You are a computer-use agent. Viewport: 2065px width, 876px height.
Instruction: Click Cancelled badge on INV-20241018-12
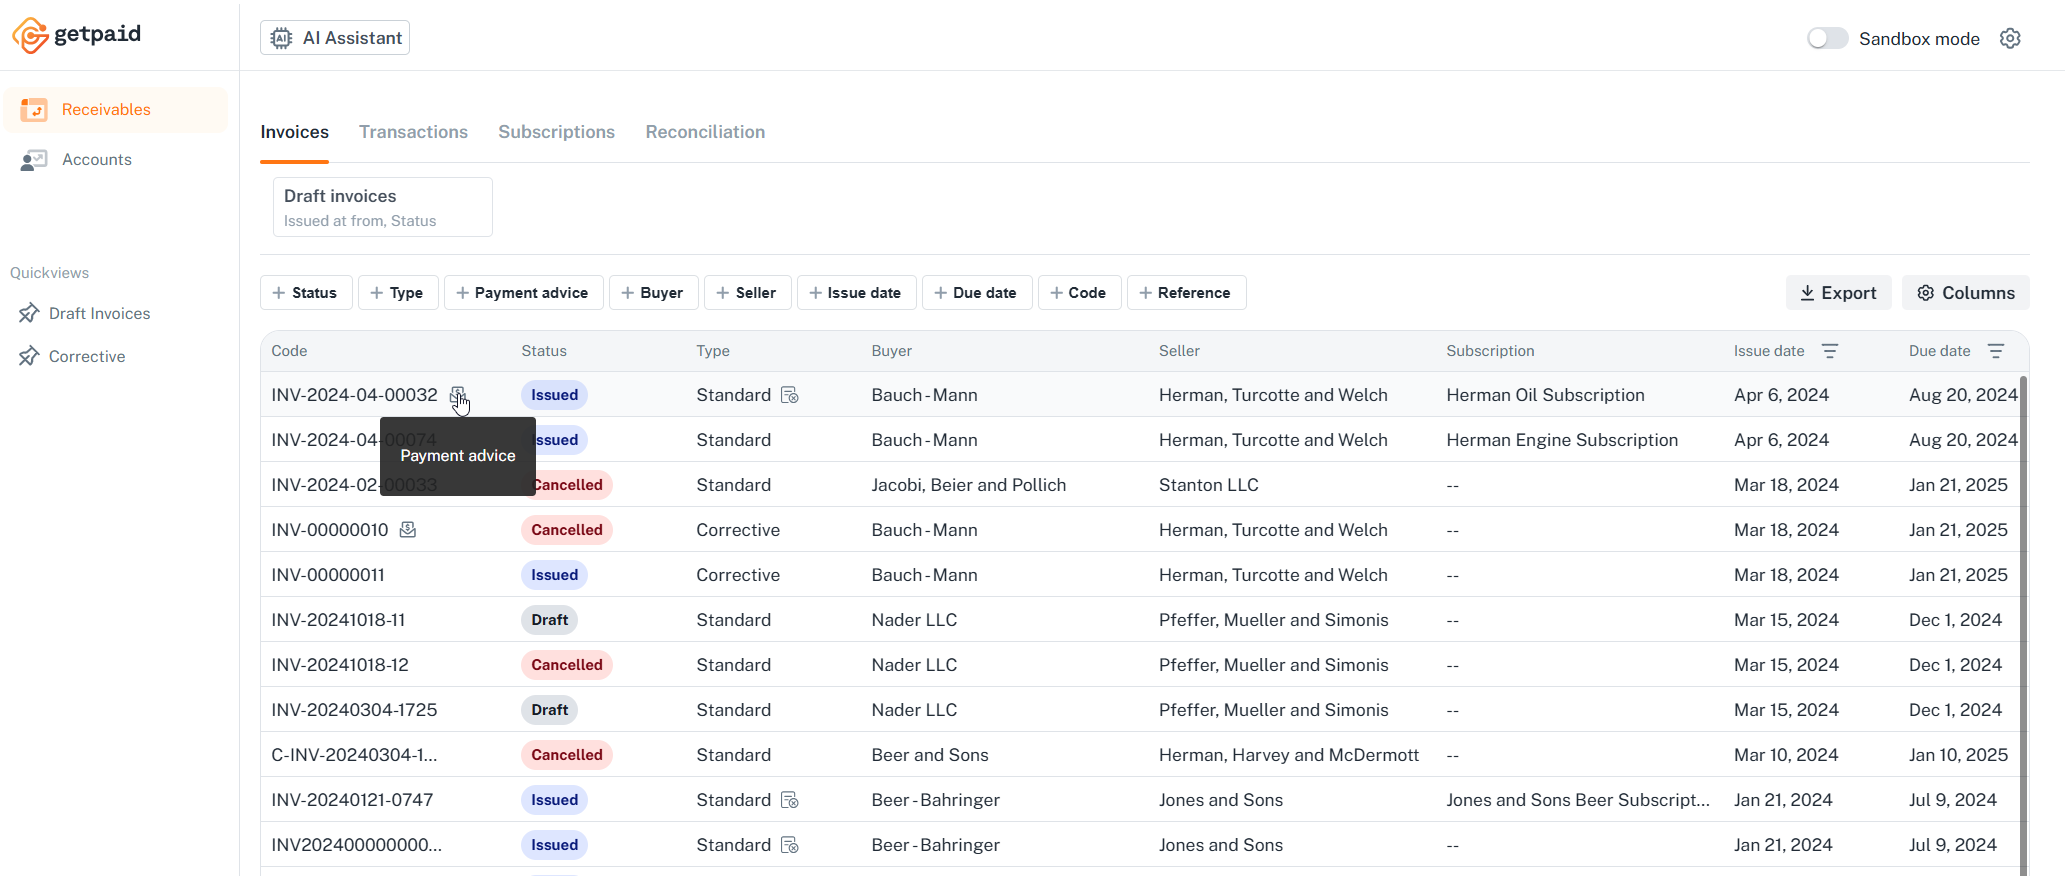(566, 665)
